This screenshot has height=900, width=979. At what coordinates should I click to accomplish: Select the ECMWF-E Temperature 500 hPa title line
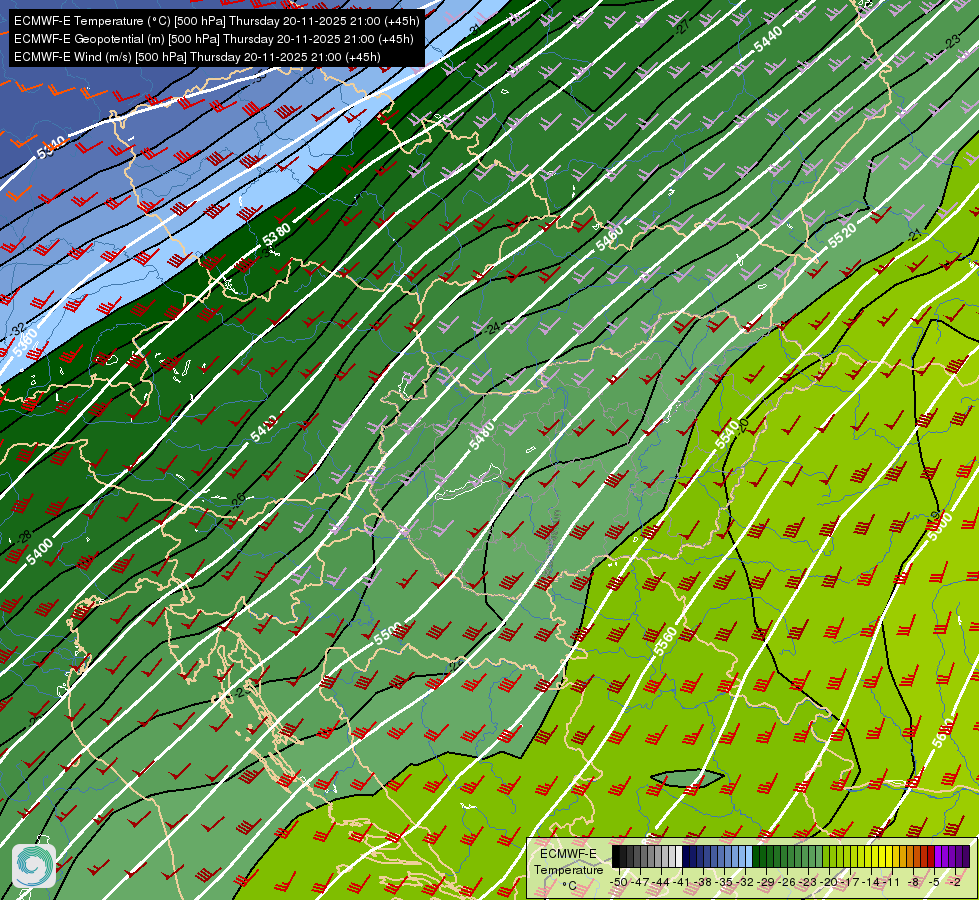pos(217,21)
